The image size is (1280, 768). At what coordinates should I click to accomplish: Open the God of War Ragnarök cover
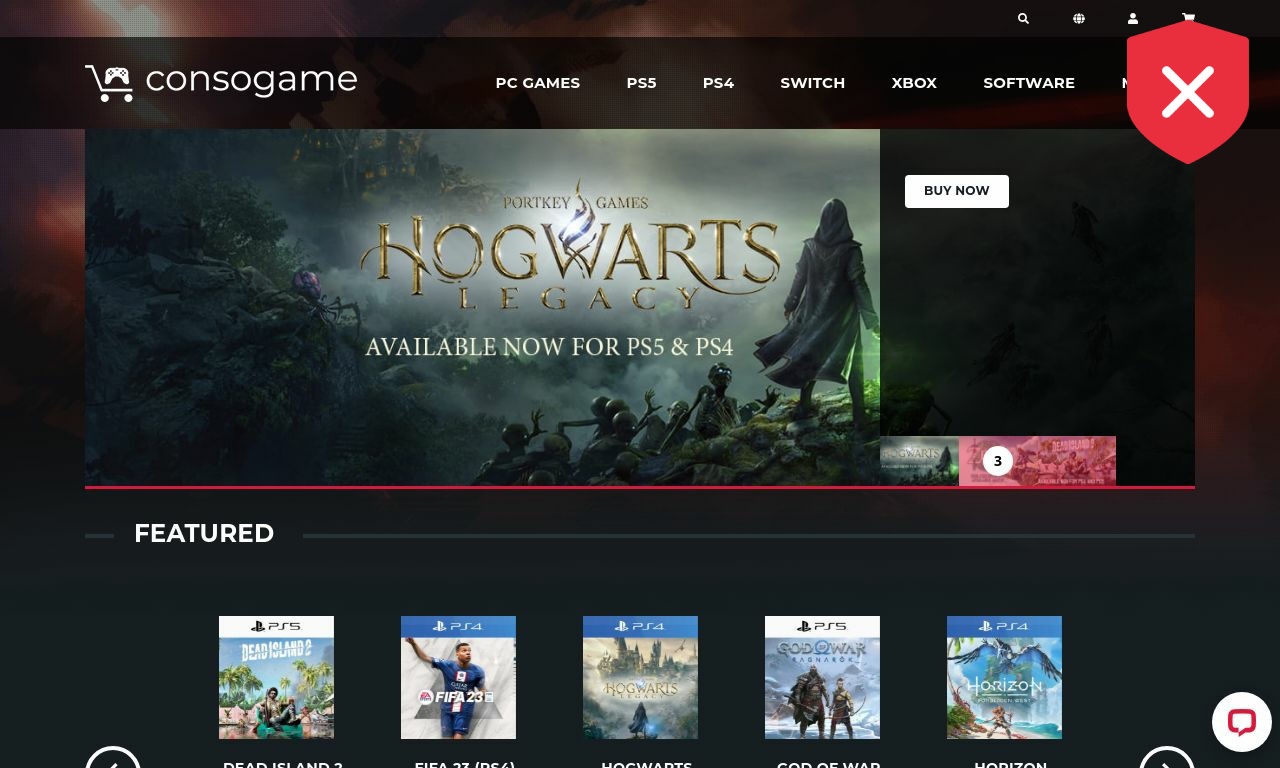(x=822, y=677)
